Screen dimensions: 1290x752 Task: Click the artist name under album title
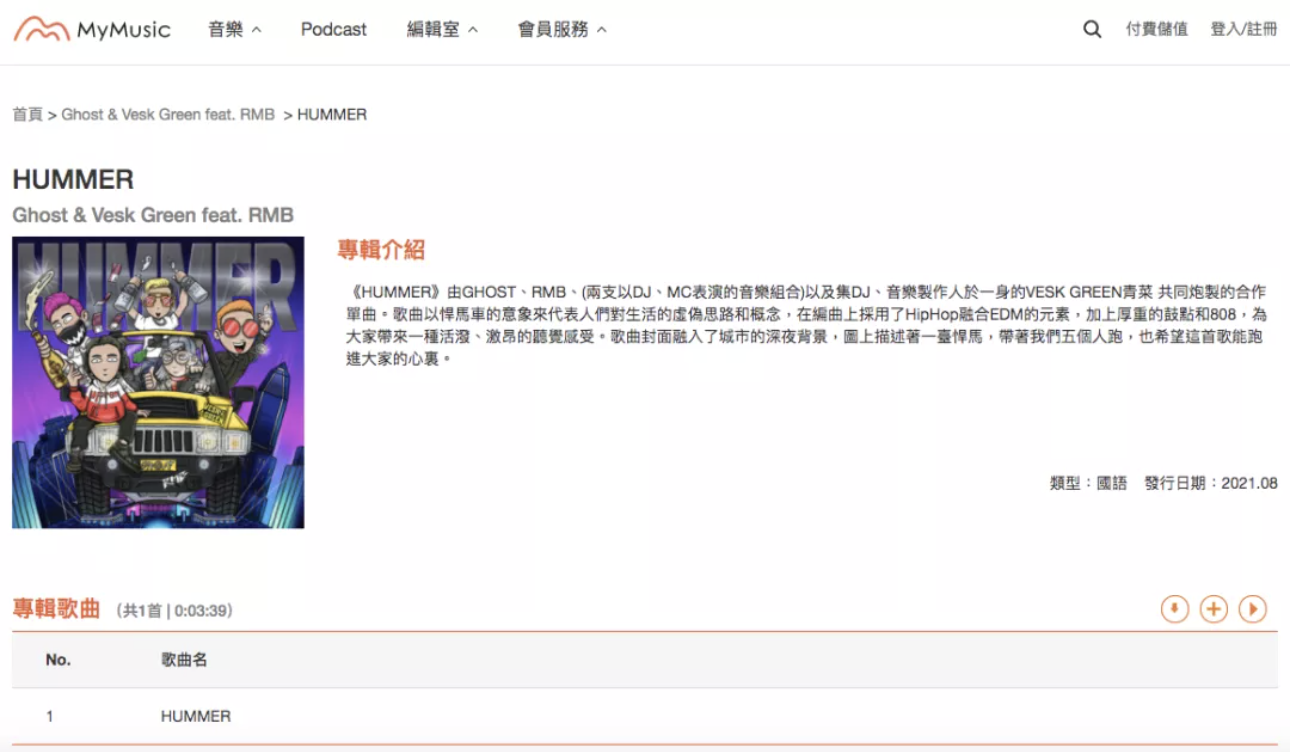coord(153,215)
